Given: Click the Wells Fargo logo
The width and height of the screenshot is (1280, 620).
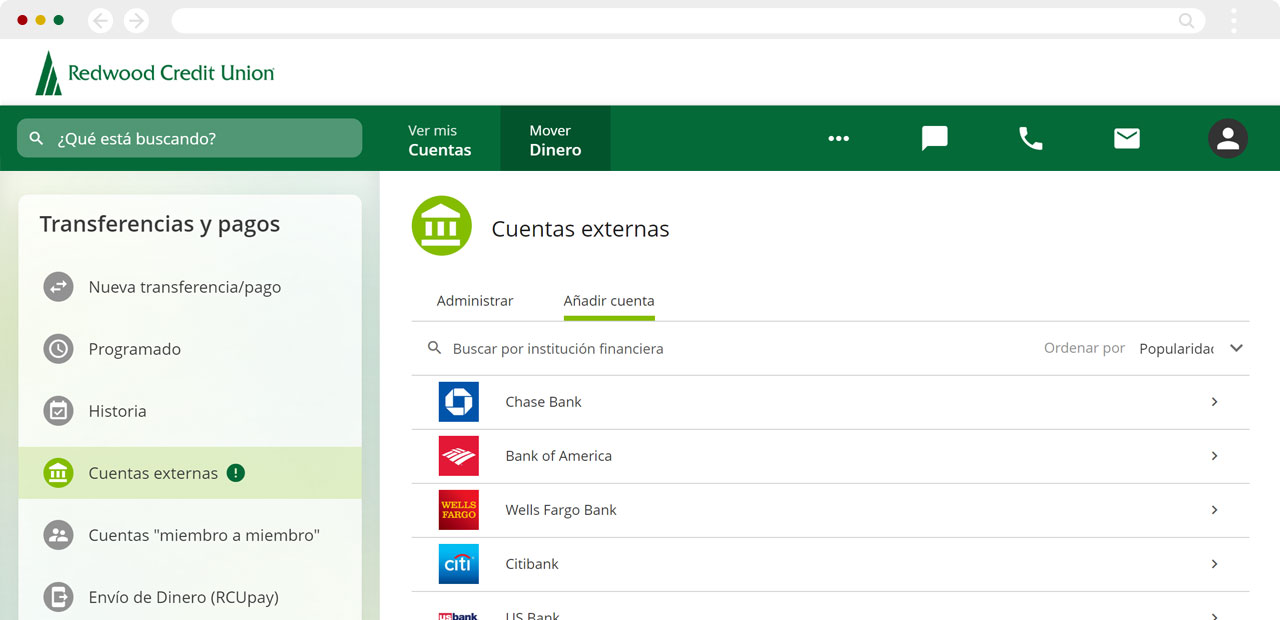Looking at the screenshot, I should click(459, 510).
